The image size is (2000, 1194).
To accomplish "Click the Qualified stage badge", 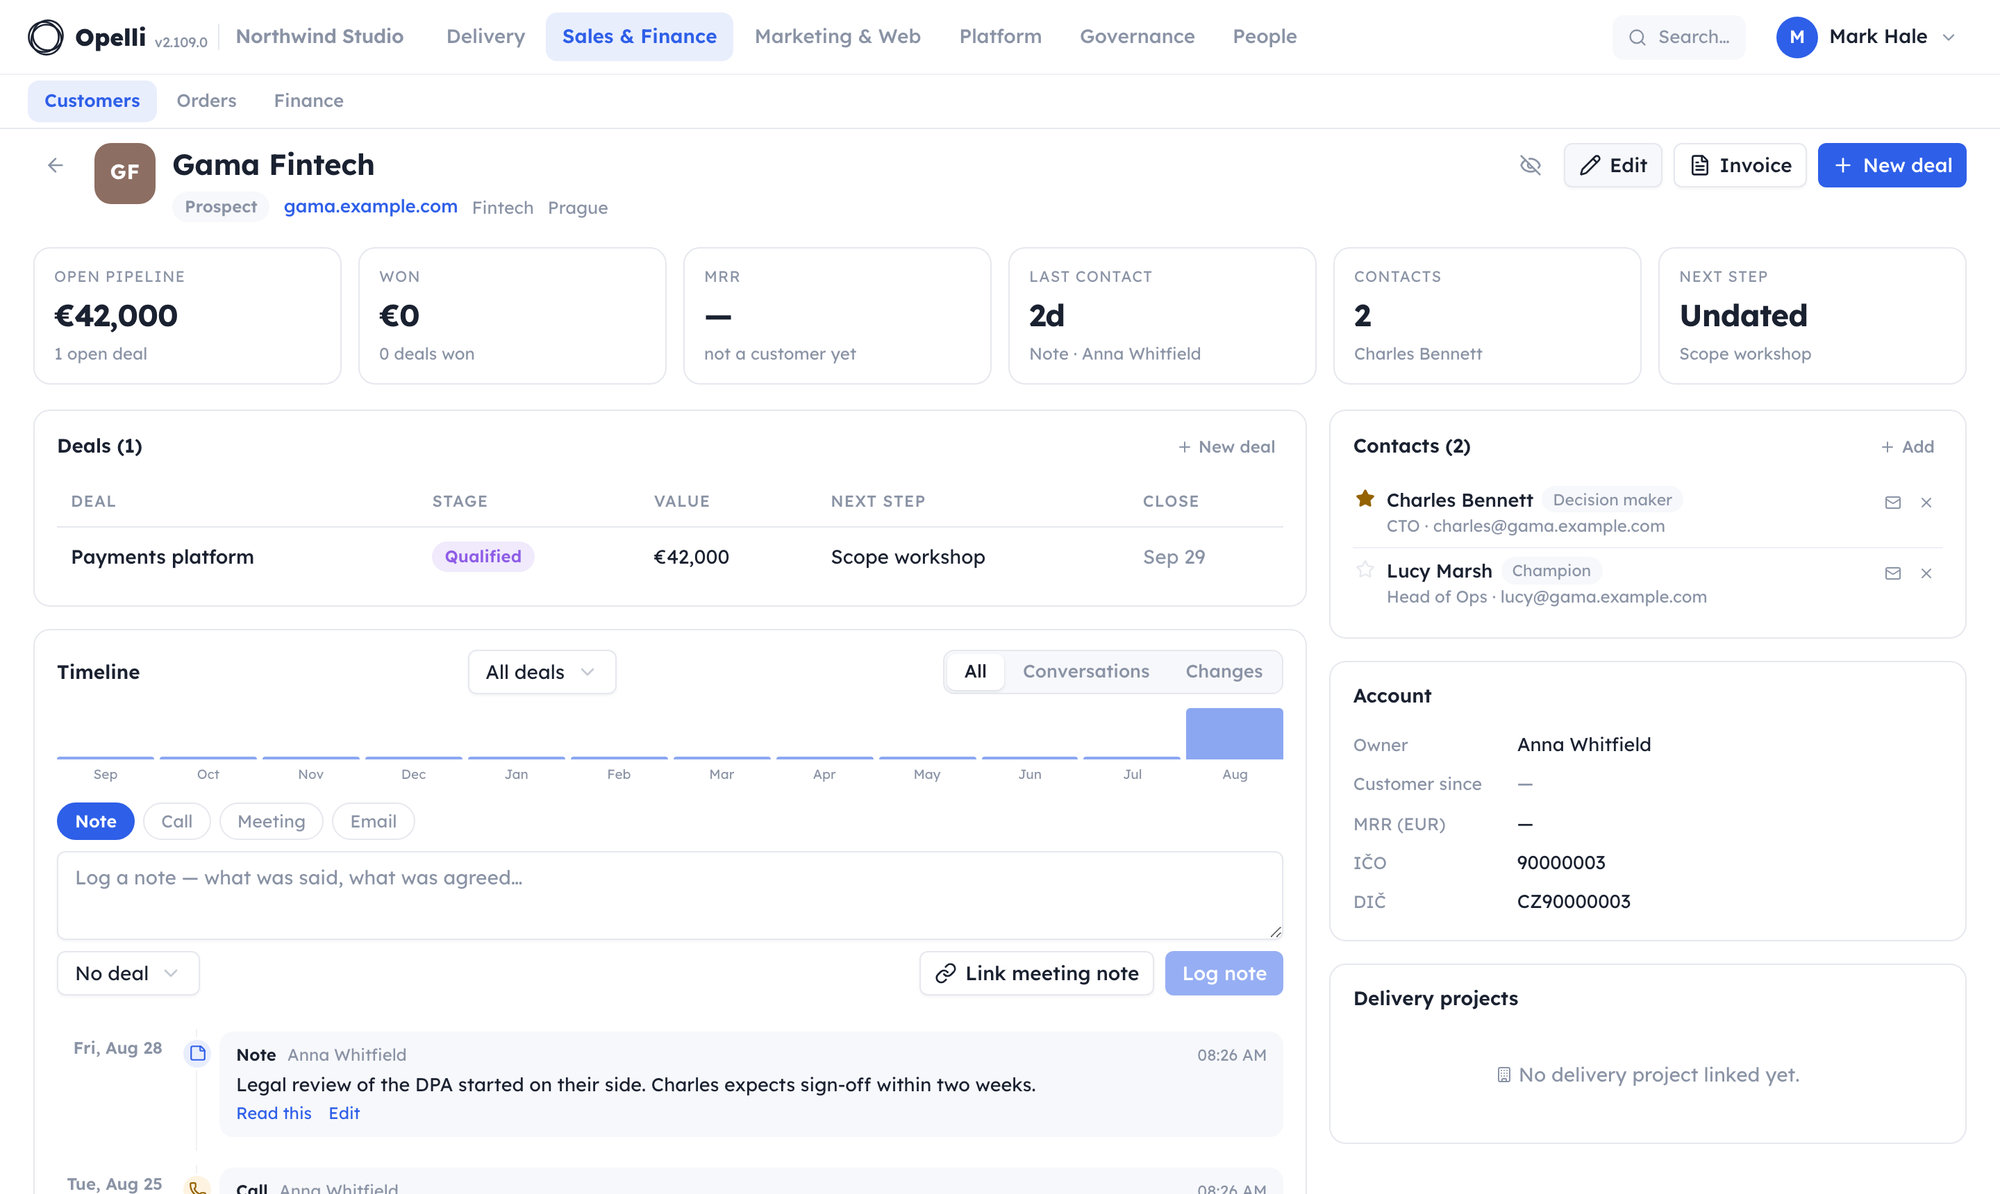I will pyautogui.click(x=483, y=557).
